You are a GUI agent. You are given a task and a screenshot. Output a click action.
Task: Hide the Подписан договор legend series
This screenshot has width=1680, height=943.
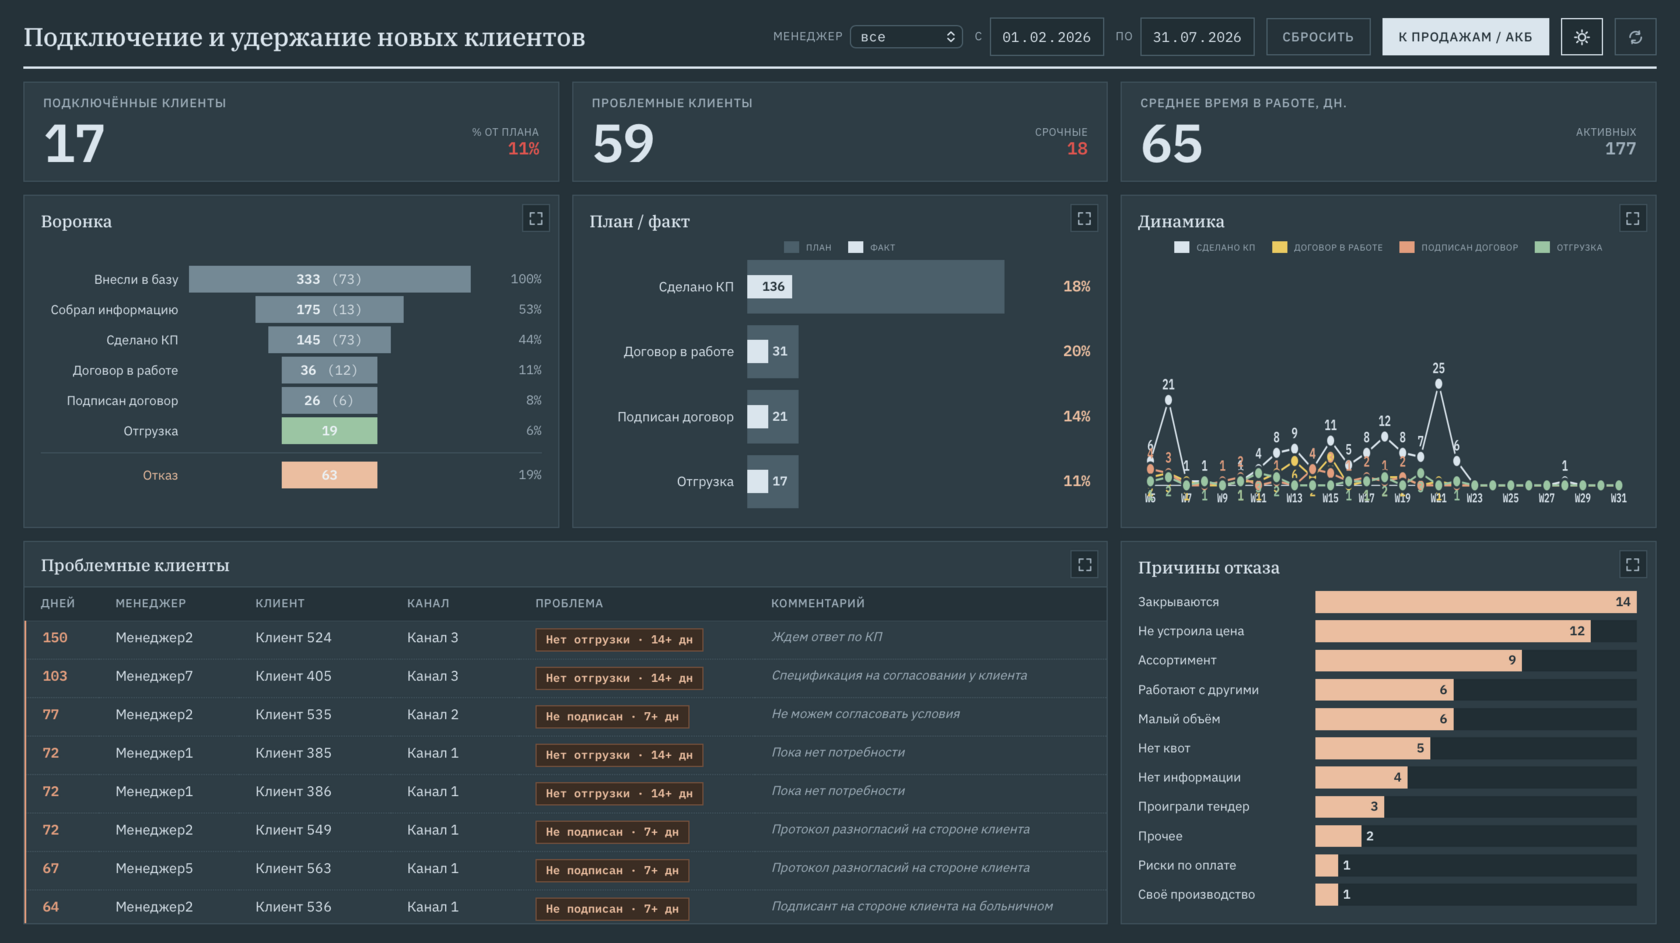pos(1458,247)
